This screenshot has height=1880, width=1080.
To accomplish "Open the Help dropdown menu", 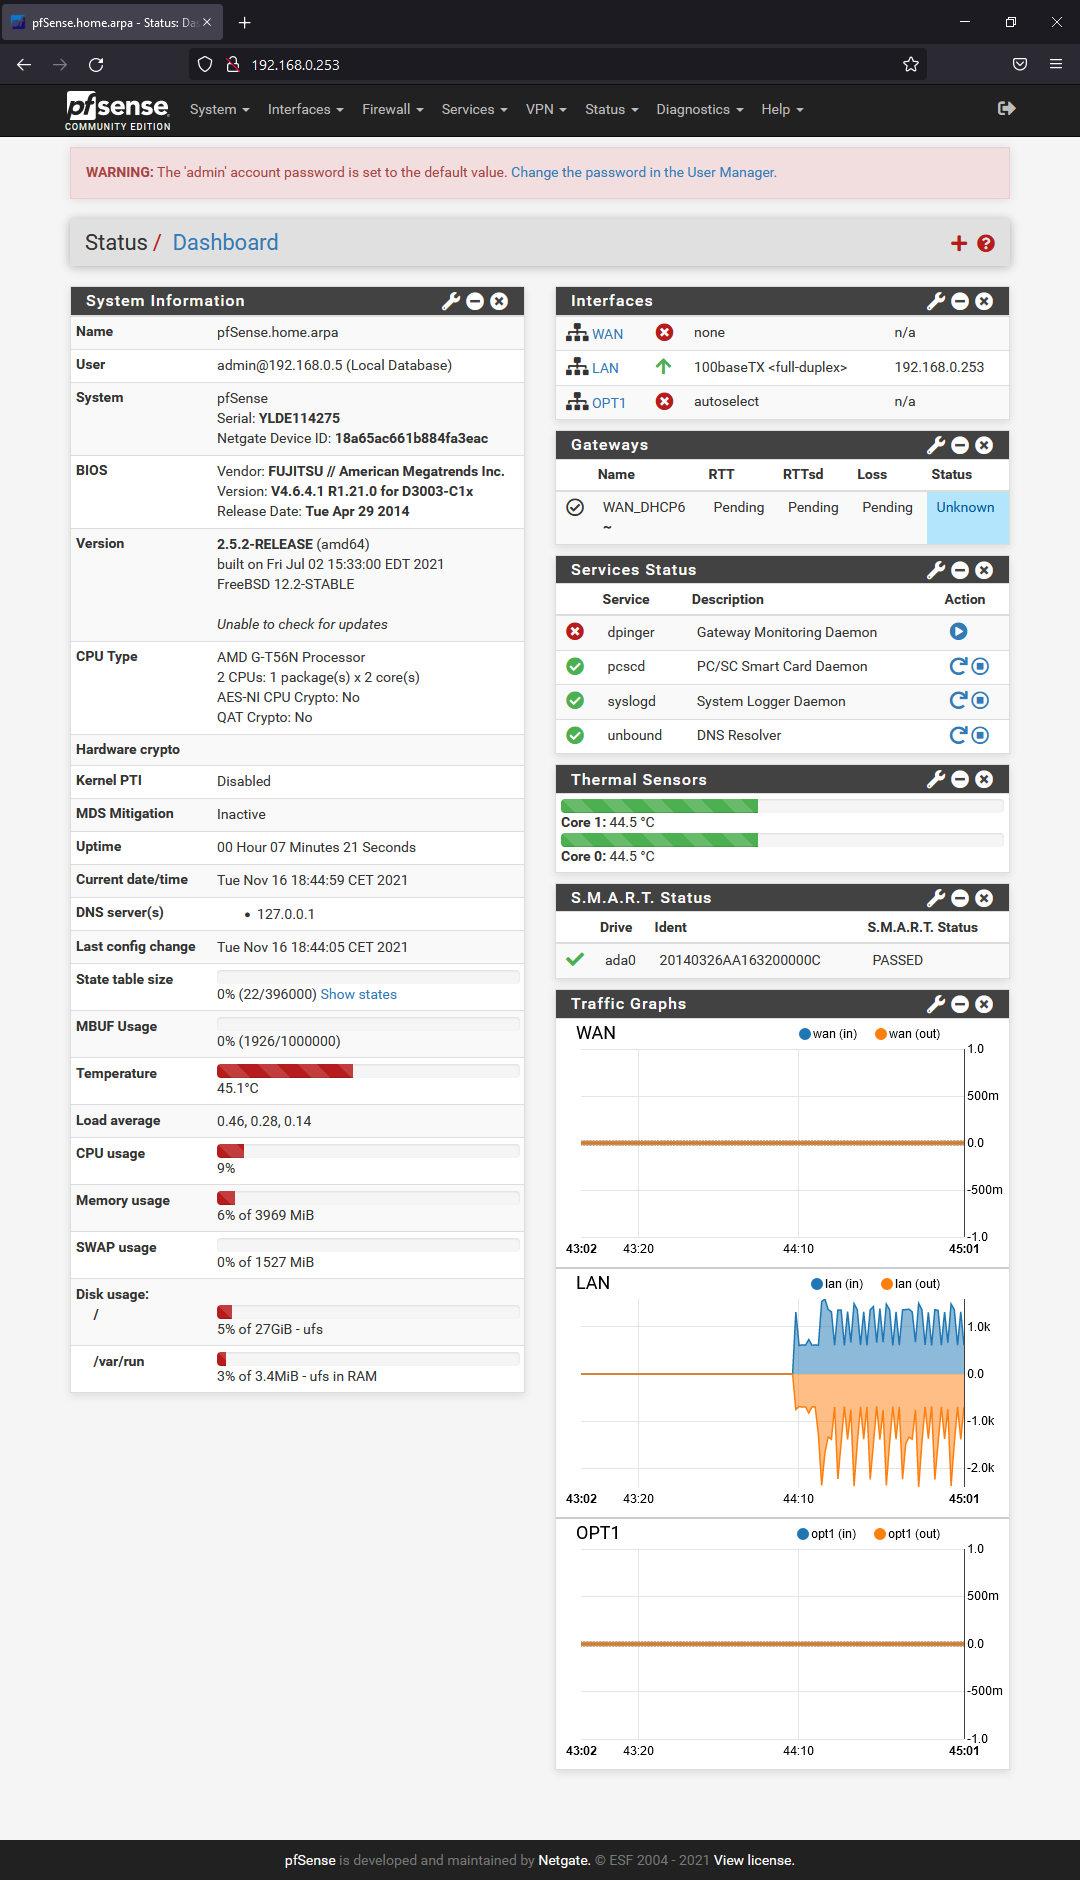I will click(x=782, y=109).
